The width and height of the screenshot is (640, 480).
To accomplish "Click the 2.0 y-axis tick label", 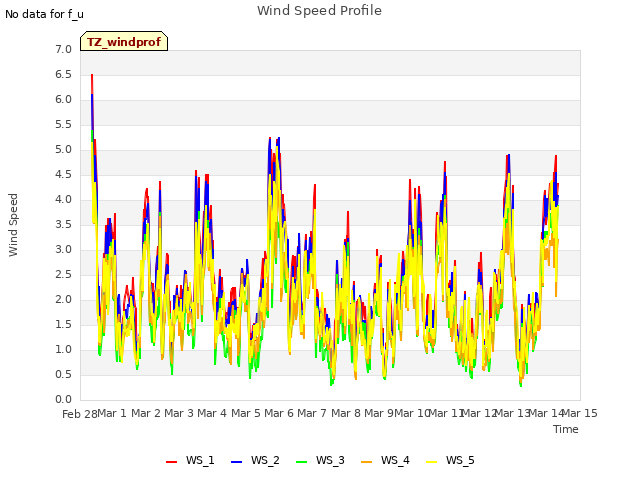I will pos(63,300).
